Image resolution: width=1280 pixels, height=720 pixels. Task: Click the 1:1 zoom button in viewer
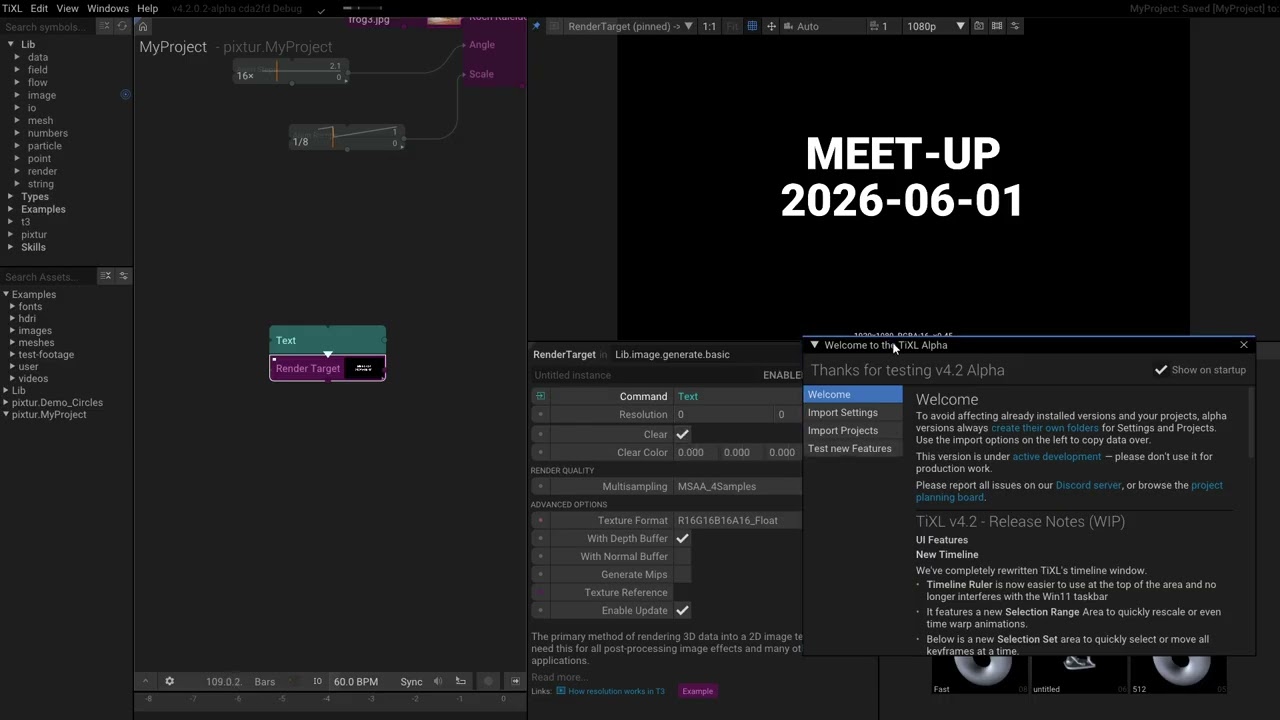click(709, 26)
